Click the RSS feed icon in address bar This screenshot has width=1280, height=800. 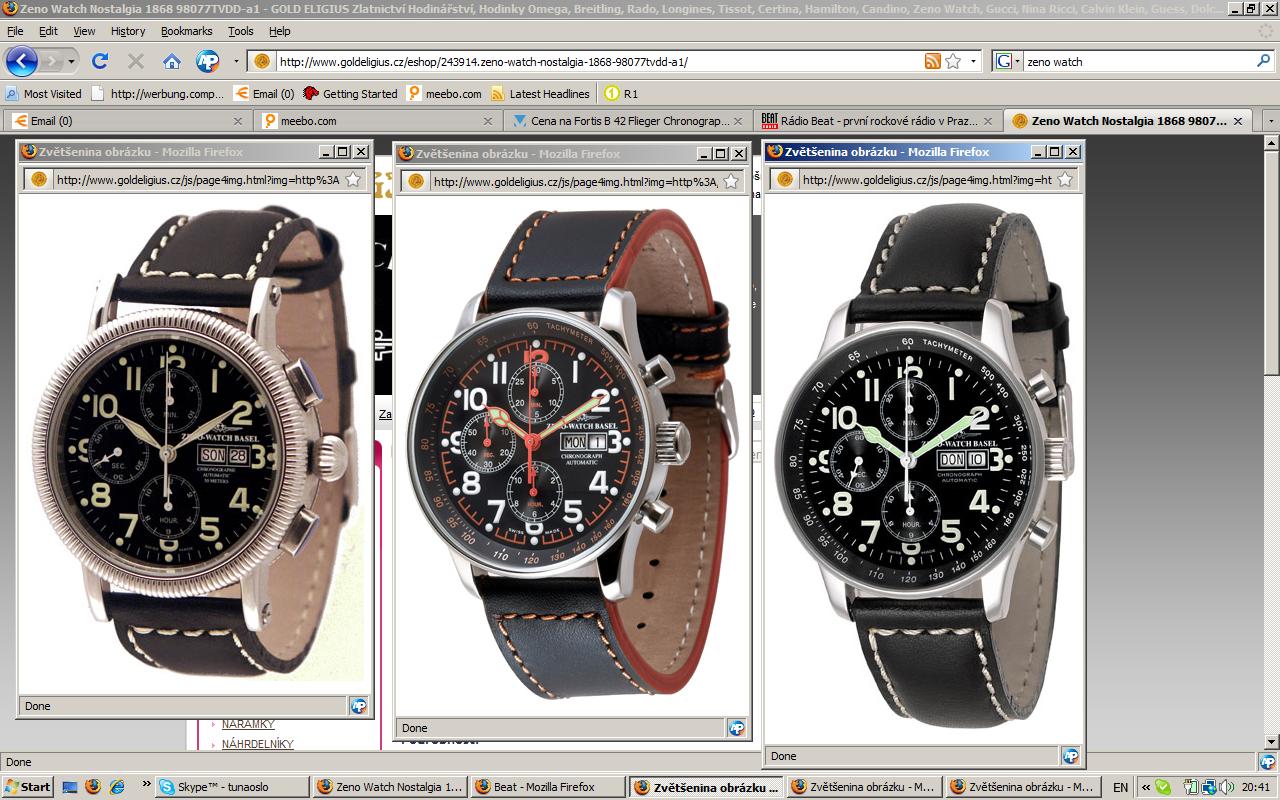coord(932,61)
